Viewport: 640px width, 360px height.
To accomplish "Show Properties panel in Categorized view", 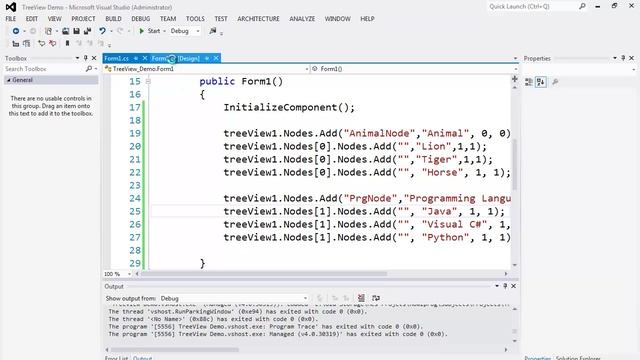I will (529, 82).
